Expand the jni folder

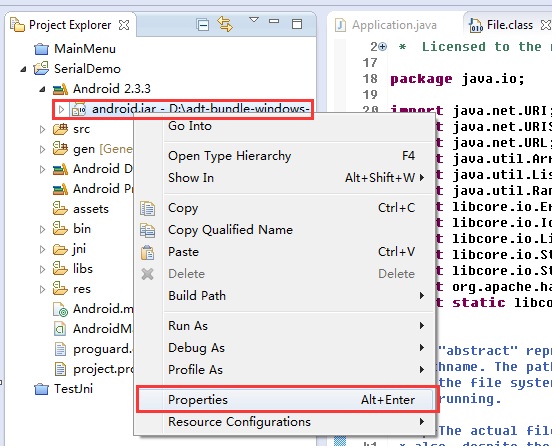coord(43,249)
